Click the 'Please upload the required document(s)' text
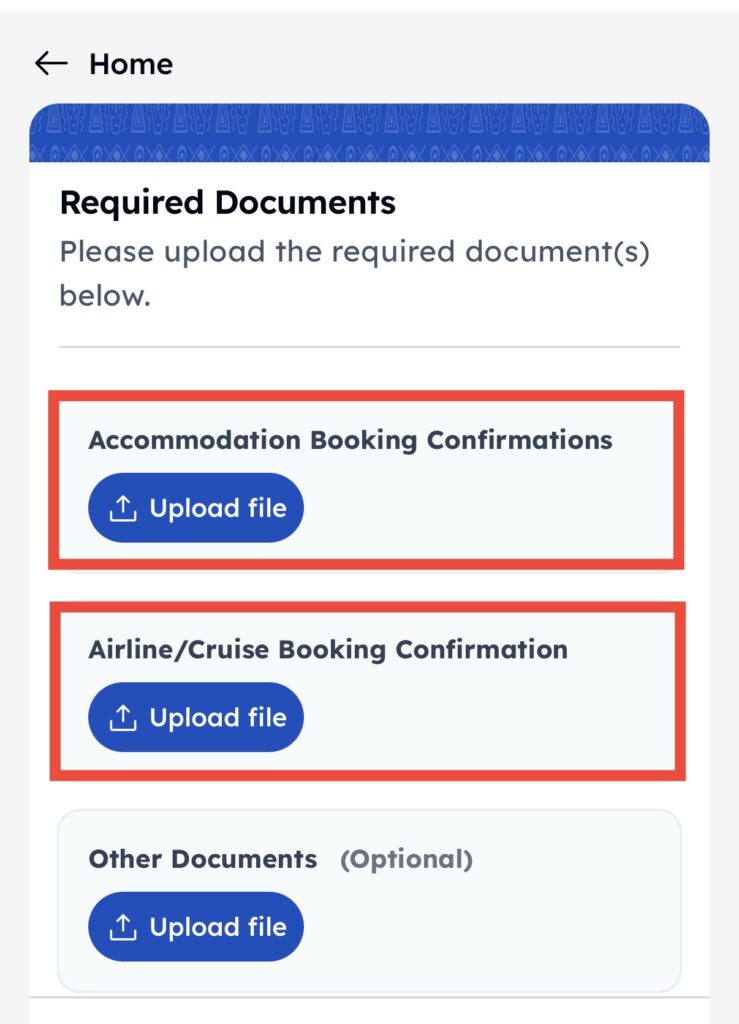The height and width of the screenshot is (1024, 739). click(x=354, y=251)
